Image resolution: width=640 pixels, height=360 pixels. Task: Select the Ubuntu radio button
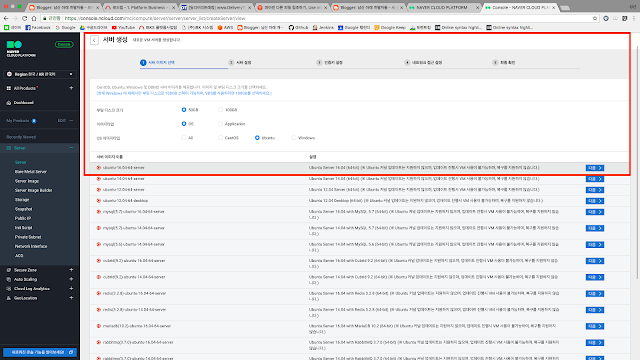257,138
